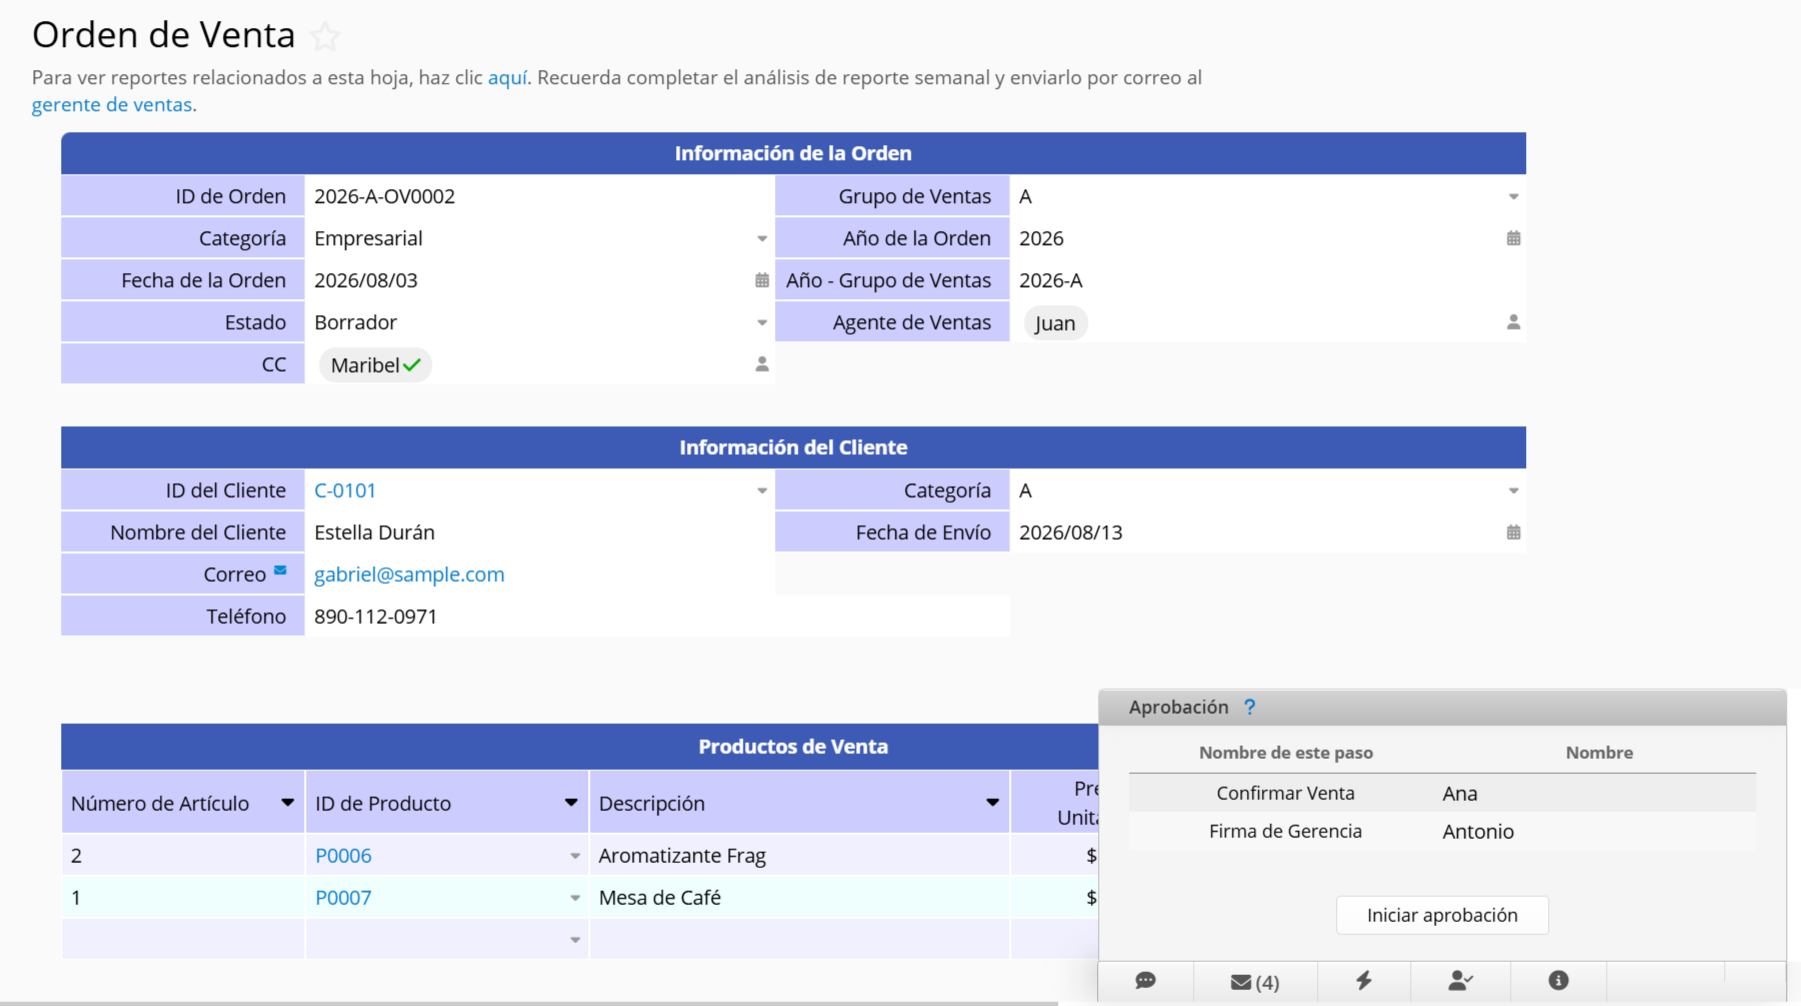Image resolution: width=1801 pixels, height=1006 pixels.
Task: Follow the gerente de ventas link
Action: (112, 105)
